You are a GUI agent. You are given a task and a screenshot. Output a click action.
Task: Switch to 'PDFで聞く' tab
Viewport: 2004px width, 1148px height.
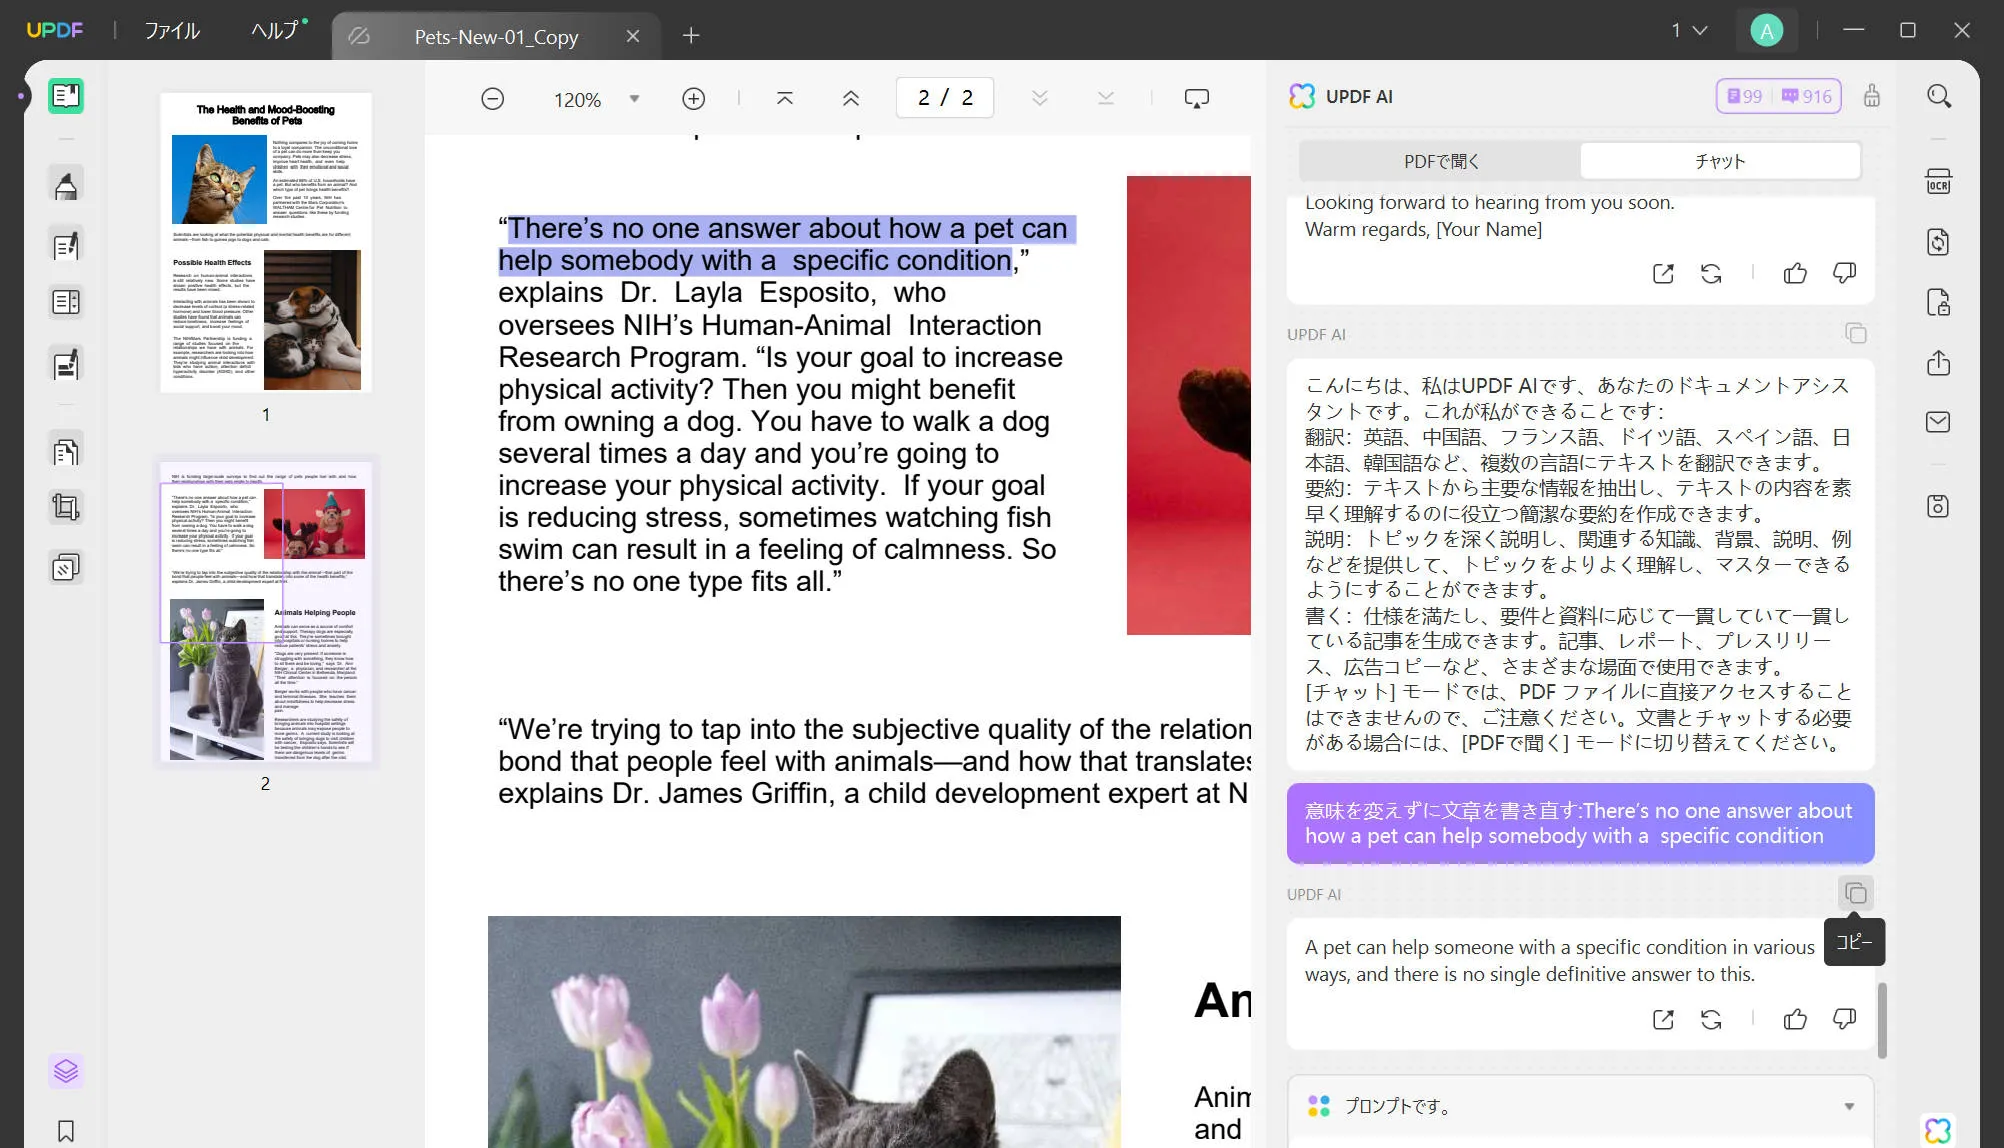pyautogui.click(x=1440, y=161)
